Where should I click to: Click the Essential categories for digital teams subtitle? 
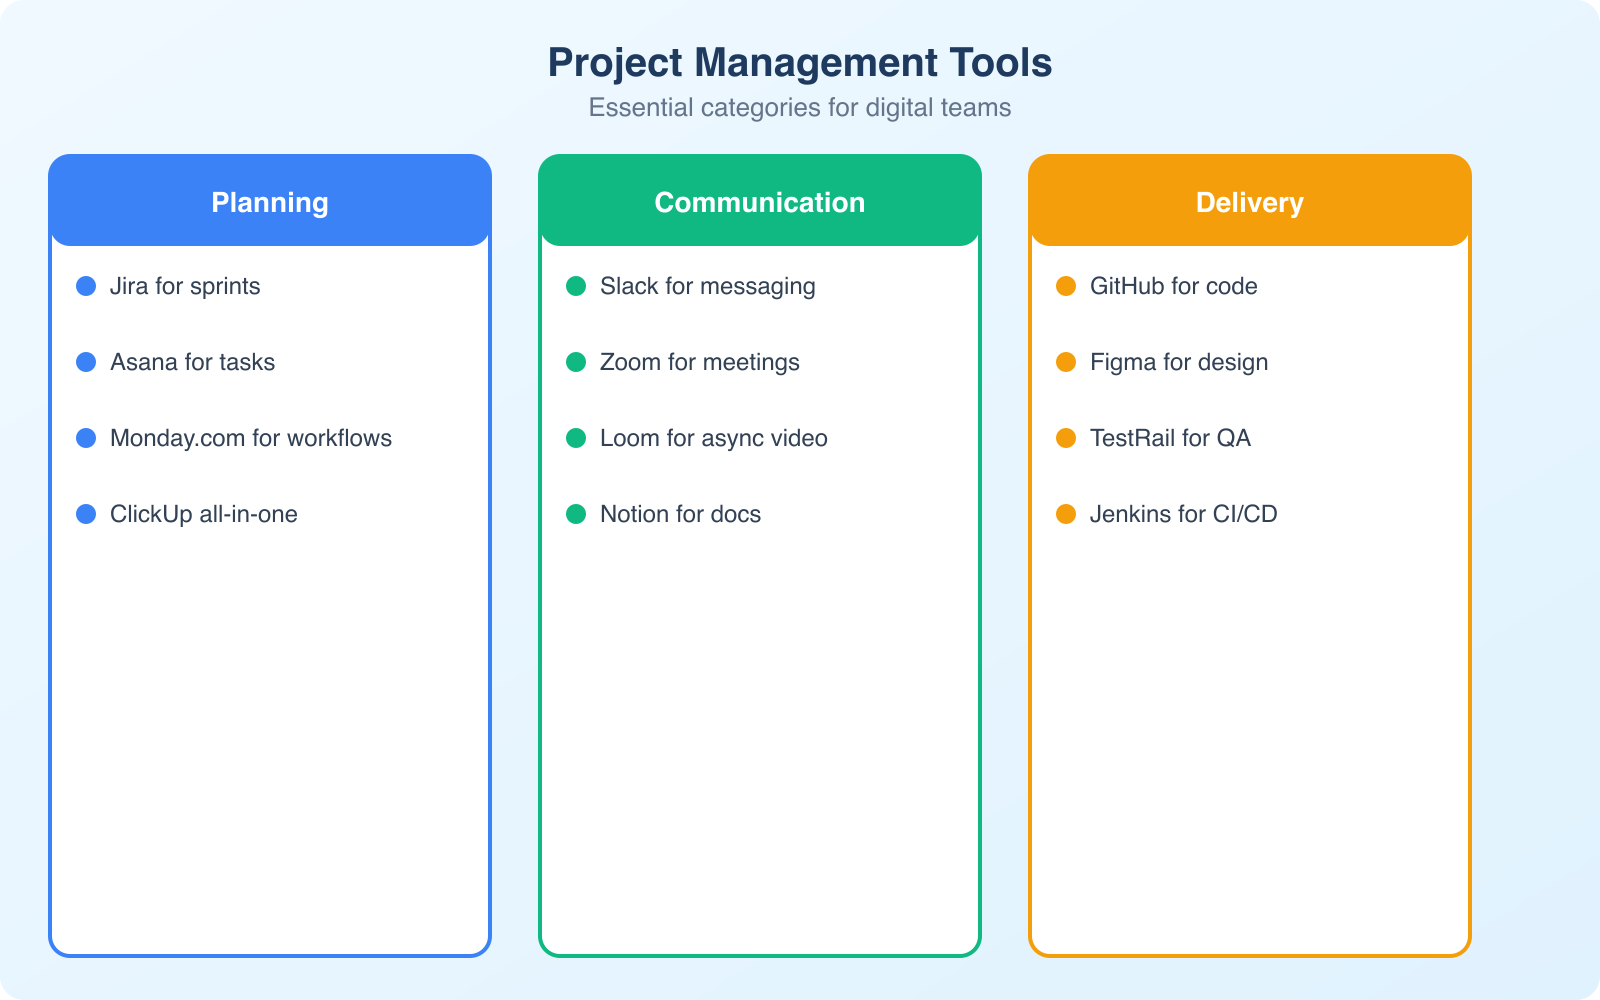tap(800, 107)
